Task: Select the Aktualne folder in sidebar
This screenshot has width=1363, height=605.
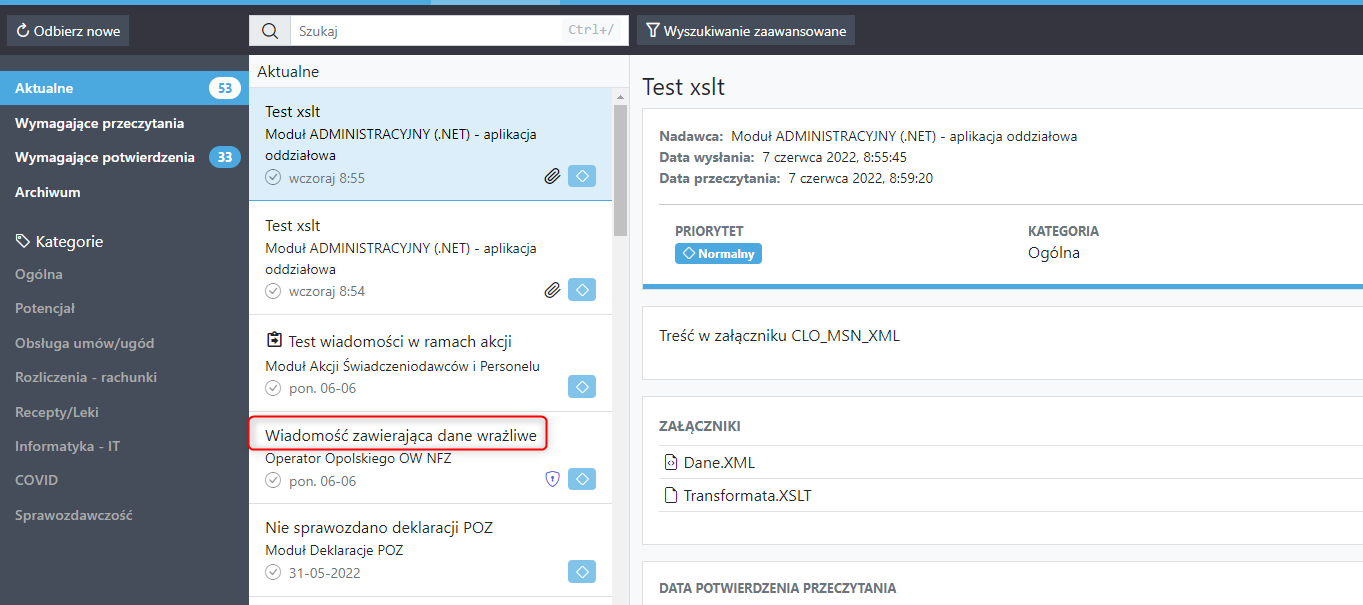Action: click(44, 88)
